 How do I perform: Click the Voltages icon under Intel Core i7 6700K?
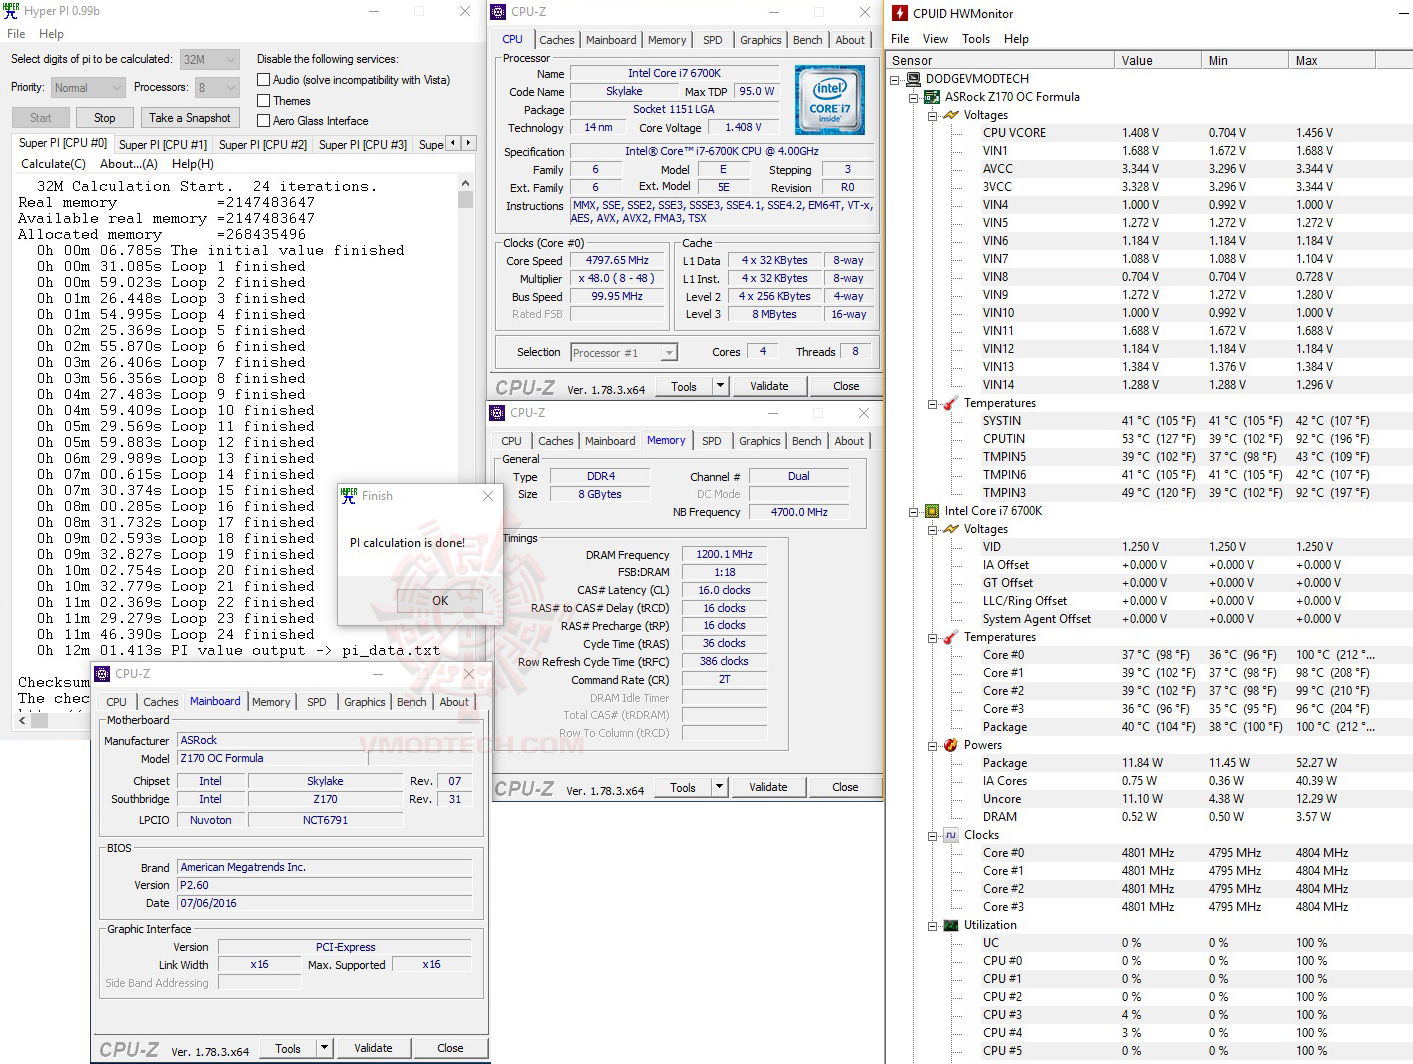coord(951,529)
